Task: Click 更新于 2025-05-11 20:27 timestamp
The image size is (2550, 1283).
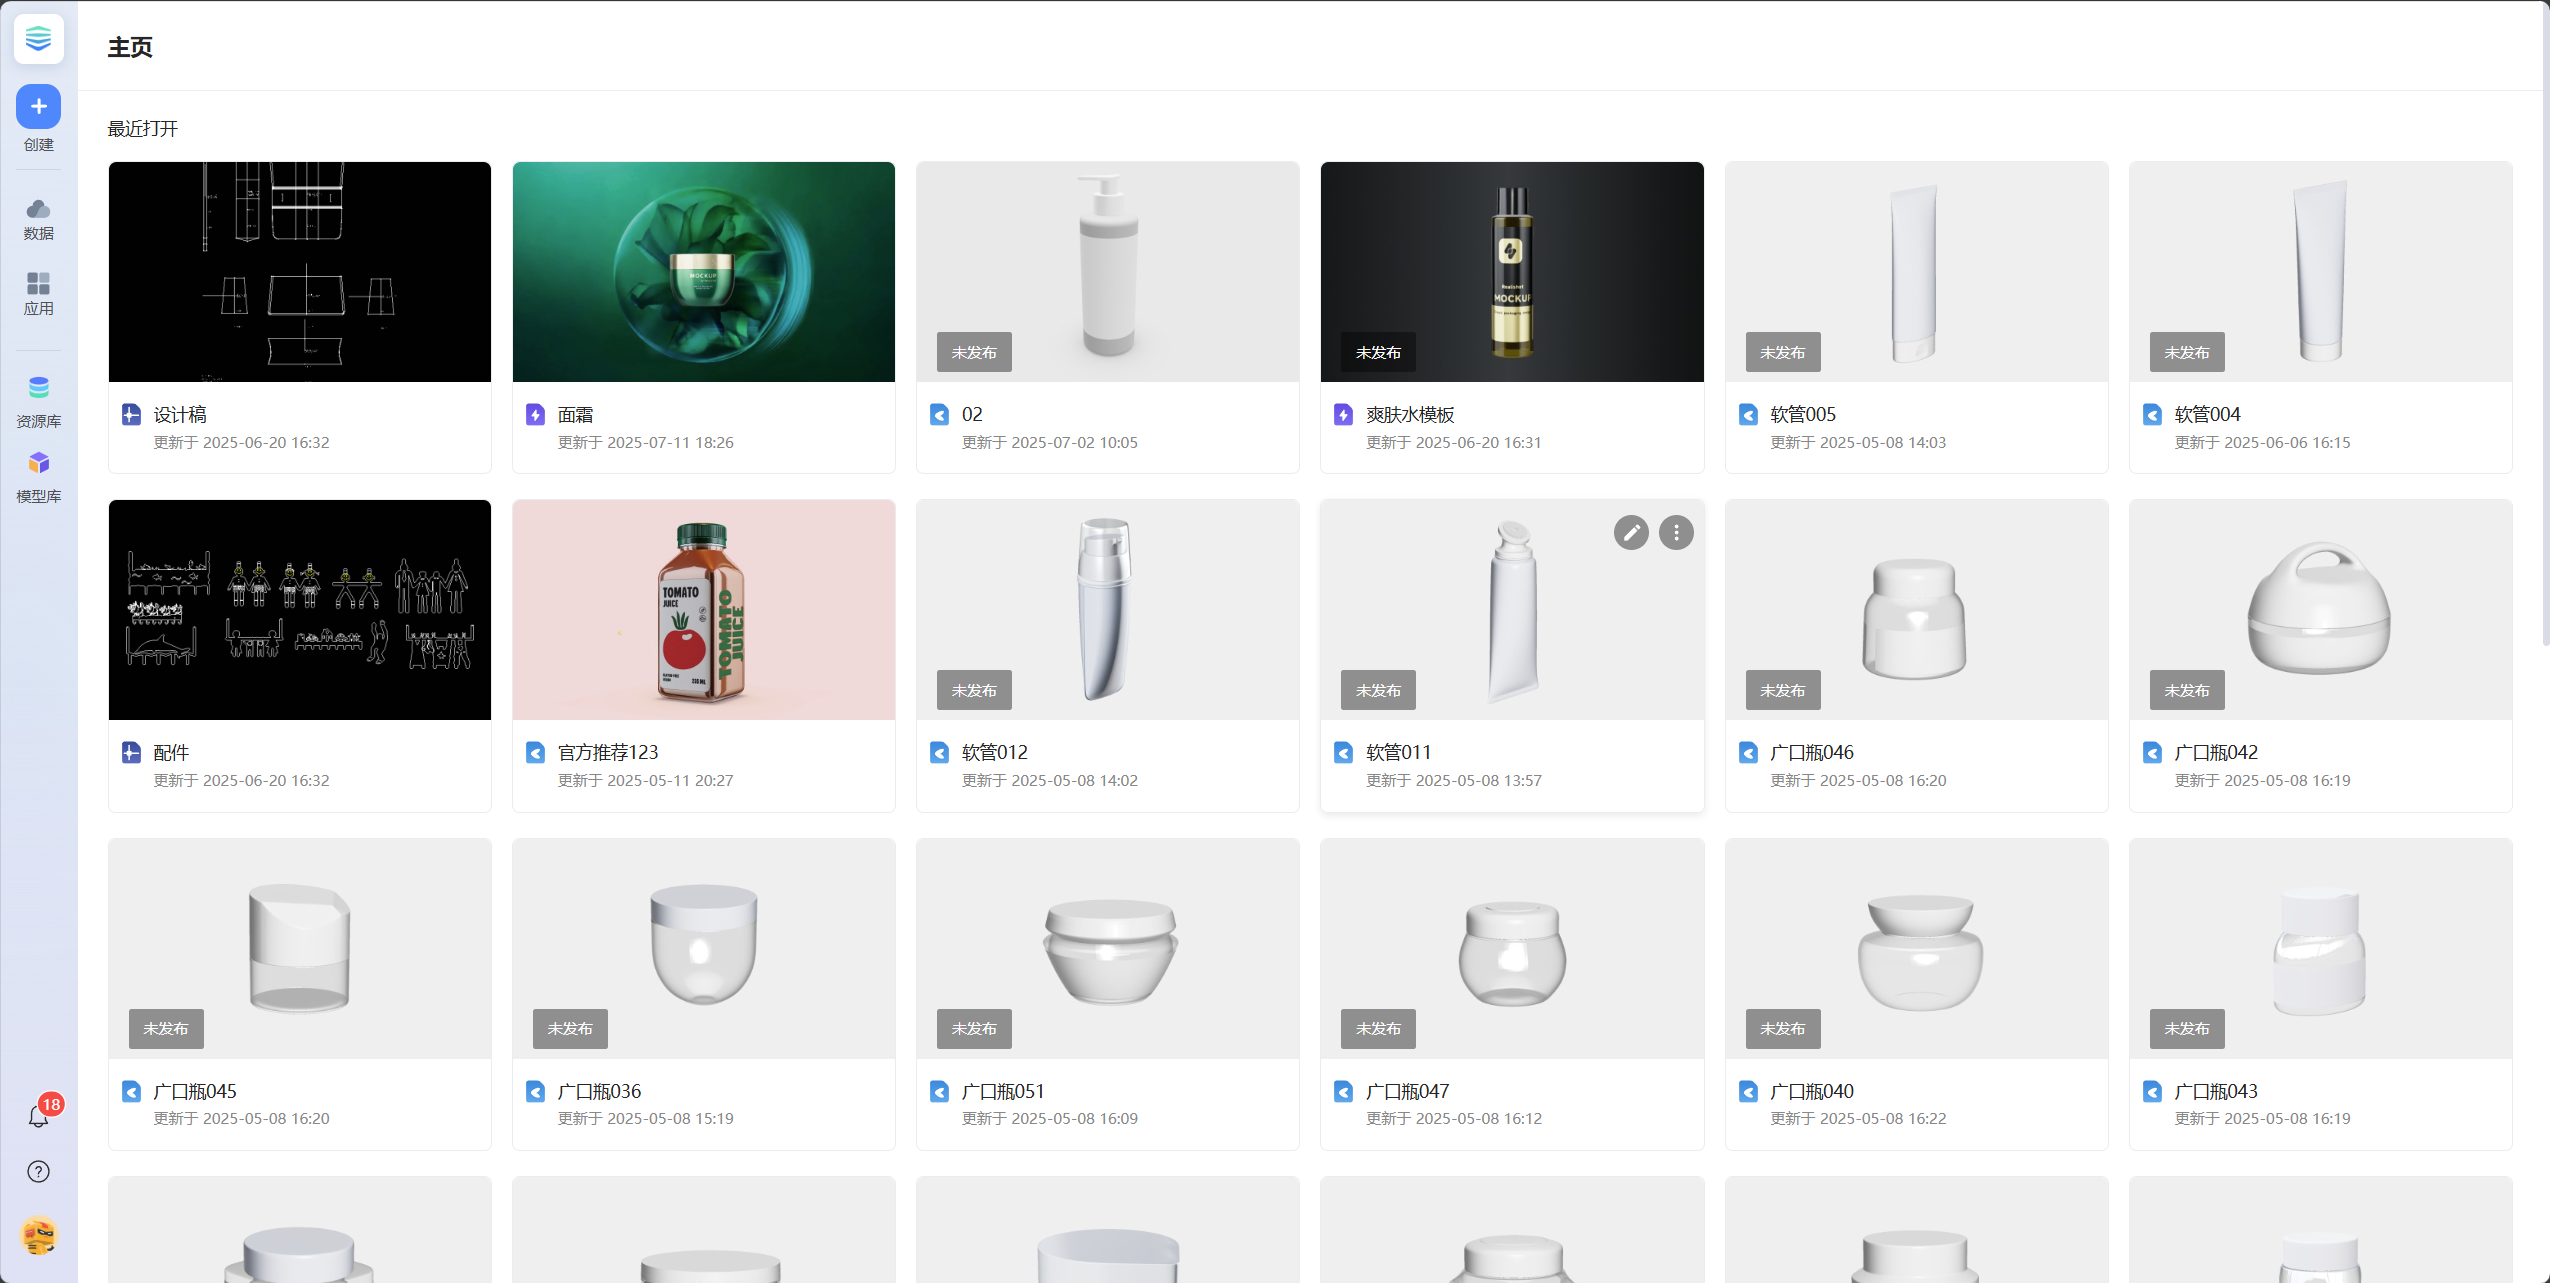Action: tap(645, 780)
